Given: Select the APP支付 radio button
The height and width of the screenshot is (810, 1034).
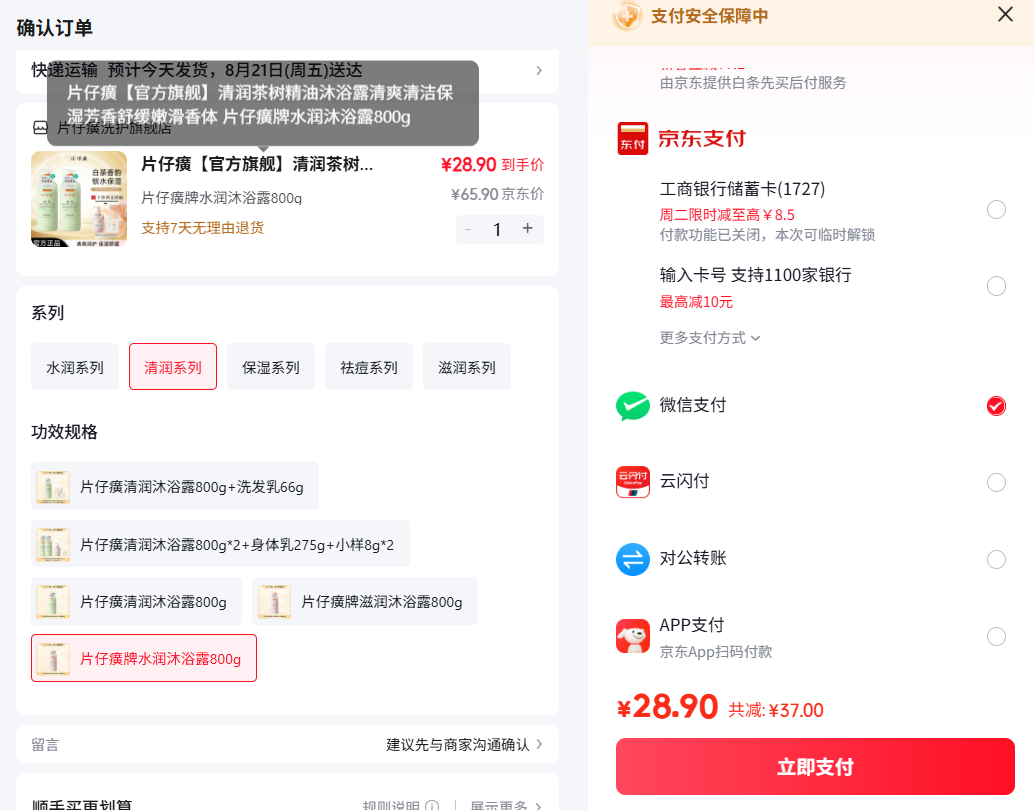Looking at the screenshot, I should tap(996, 637).
